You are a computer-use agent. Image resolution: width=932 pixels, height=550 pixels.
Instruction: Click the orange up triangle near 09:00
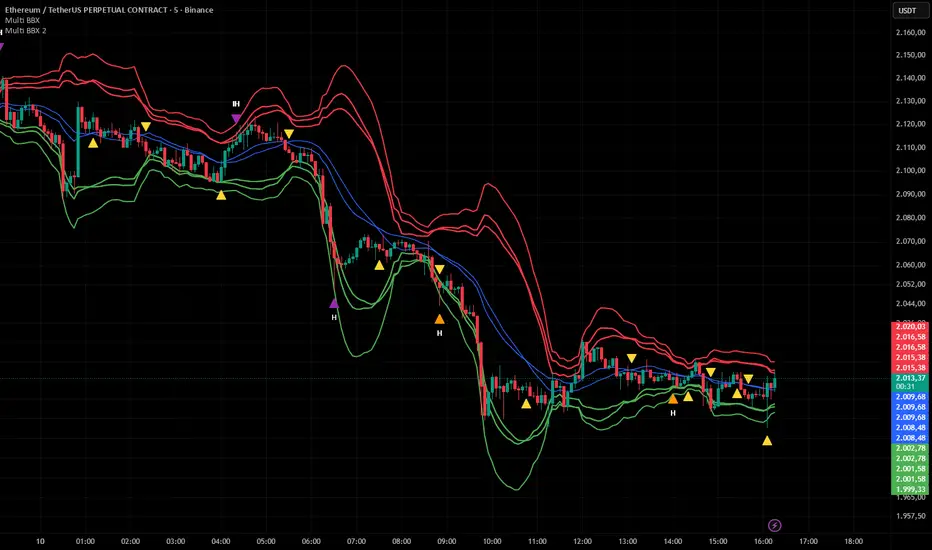(x=439, y=319)
